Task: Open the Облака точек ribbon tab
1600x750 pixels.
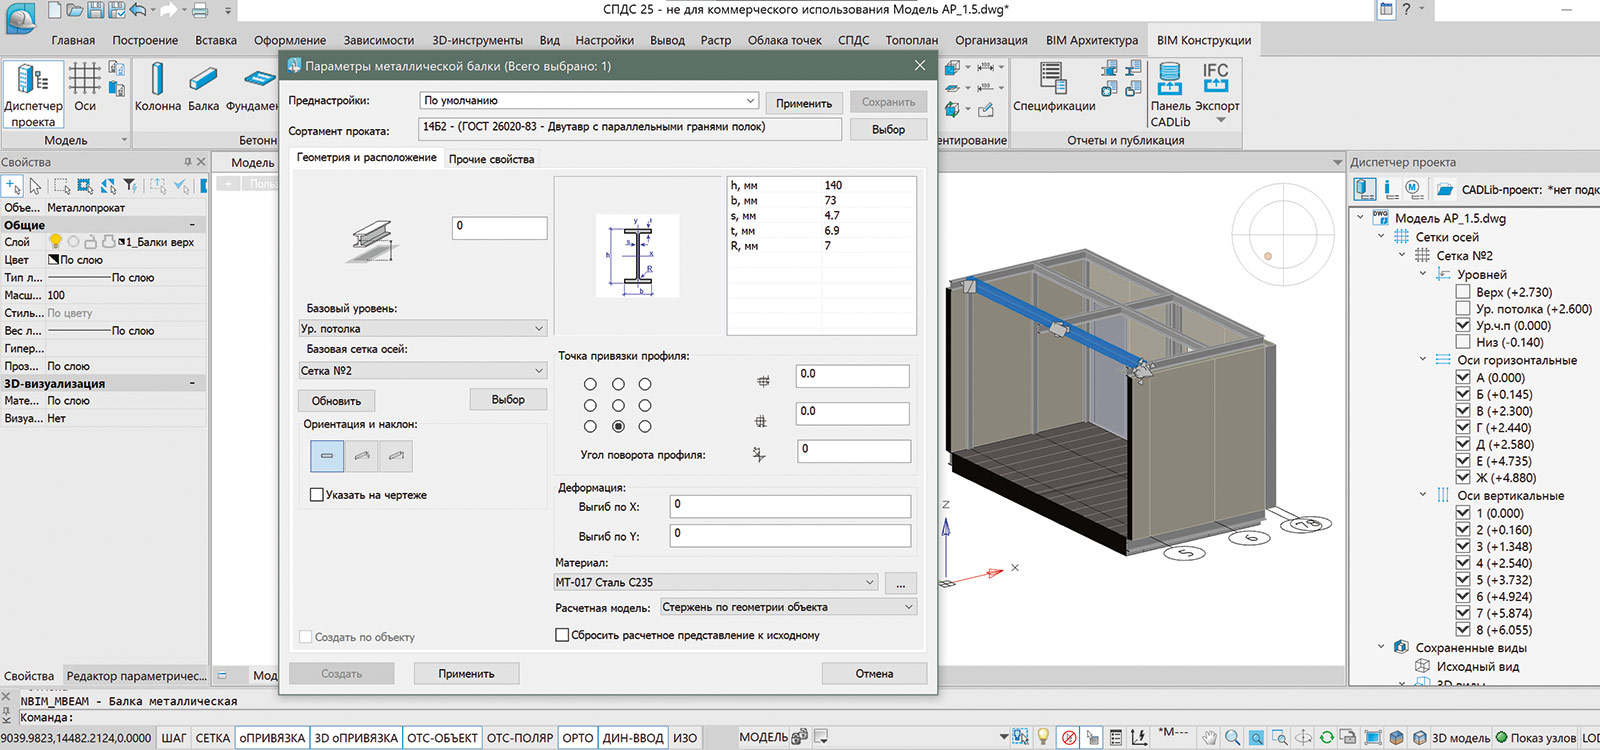Action: coord(785,40)
